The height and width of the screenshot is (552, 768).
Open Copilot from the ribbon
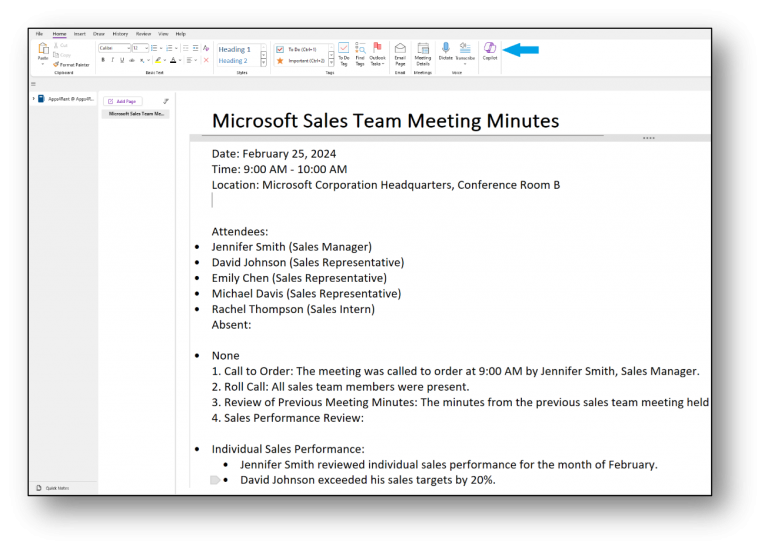click(490, 49)
